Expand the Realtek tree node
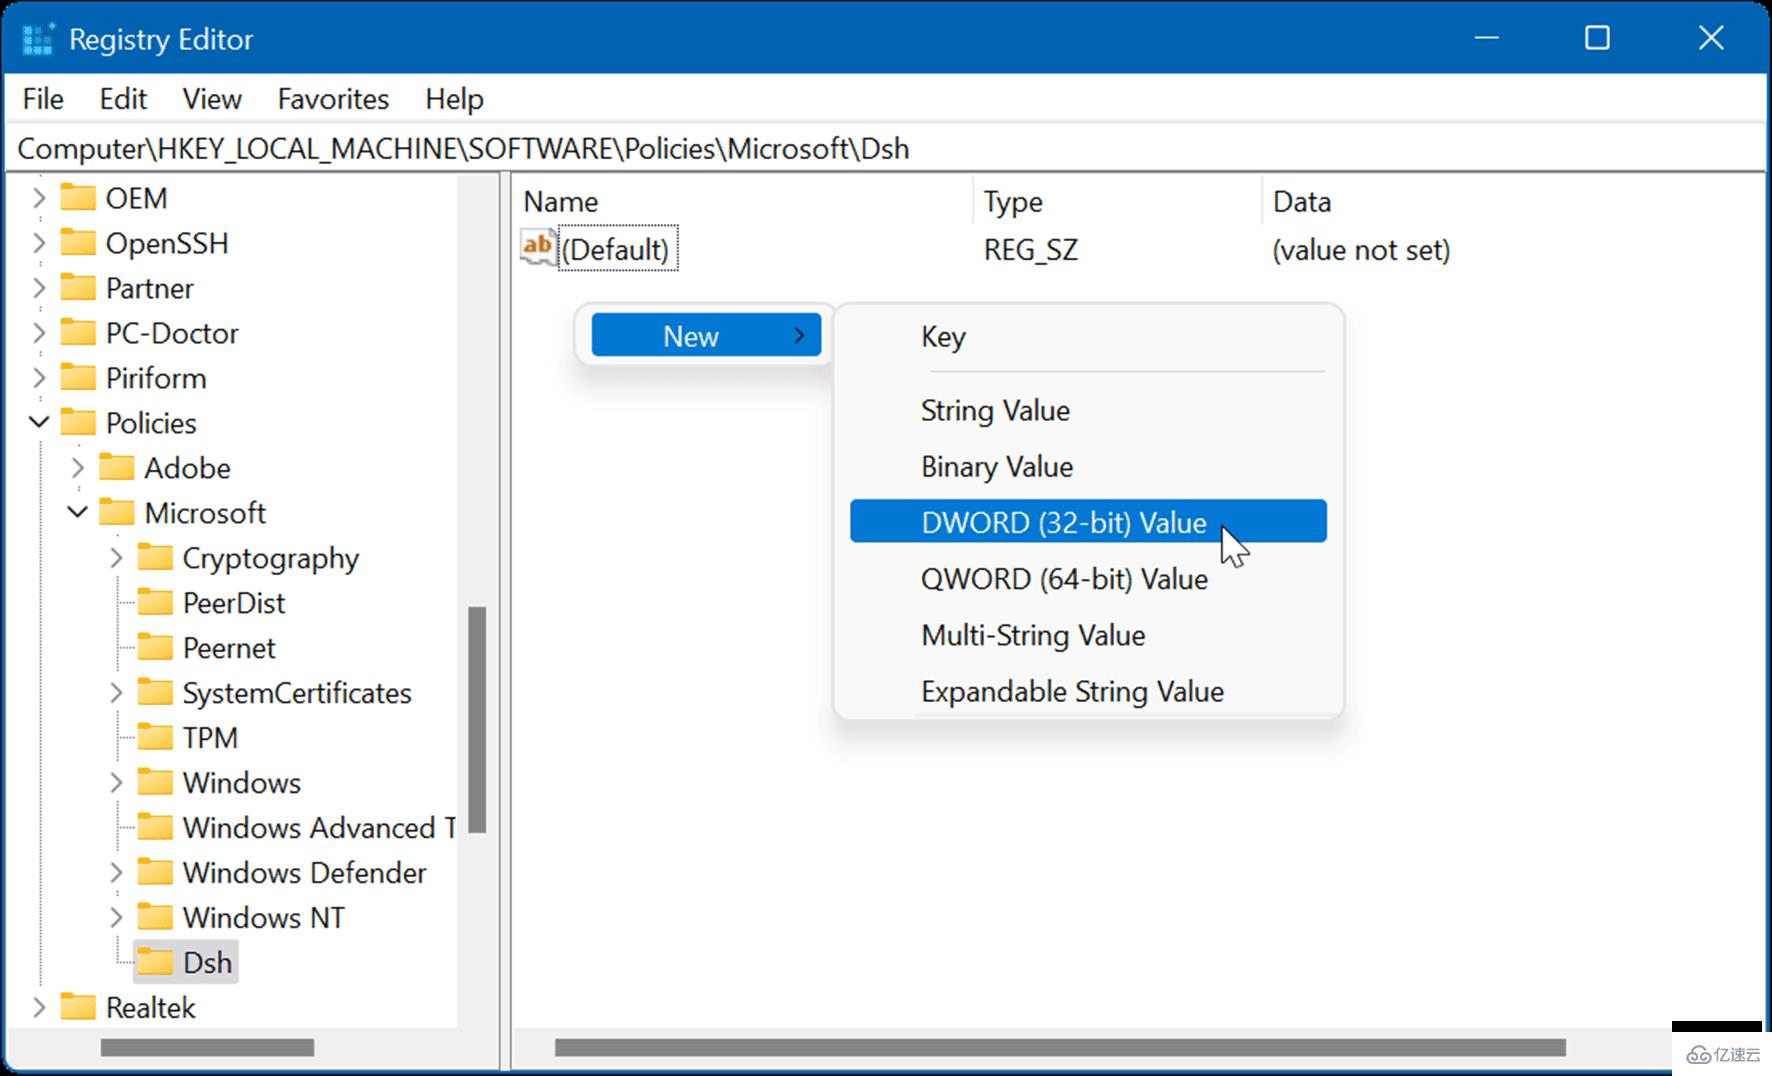This screenshot has width=1772, height=1076. tap(39, 1008)
